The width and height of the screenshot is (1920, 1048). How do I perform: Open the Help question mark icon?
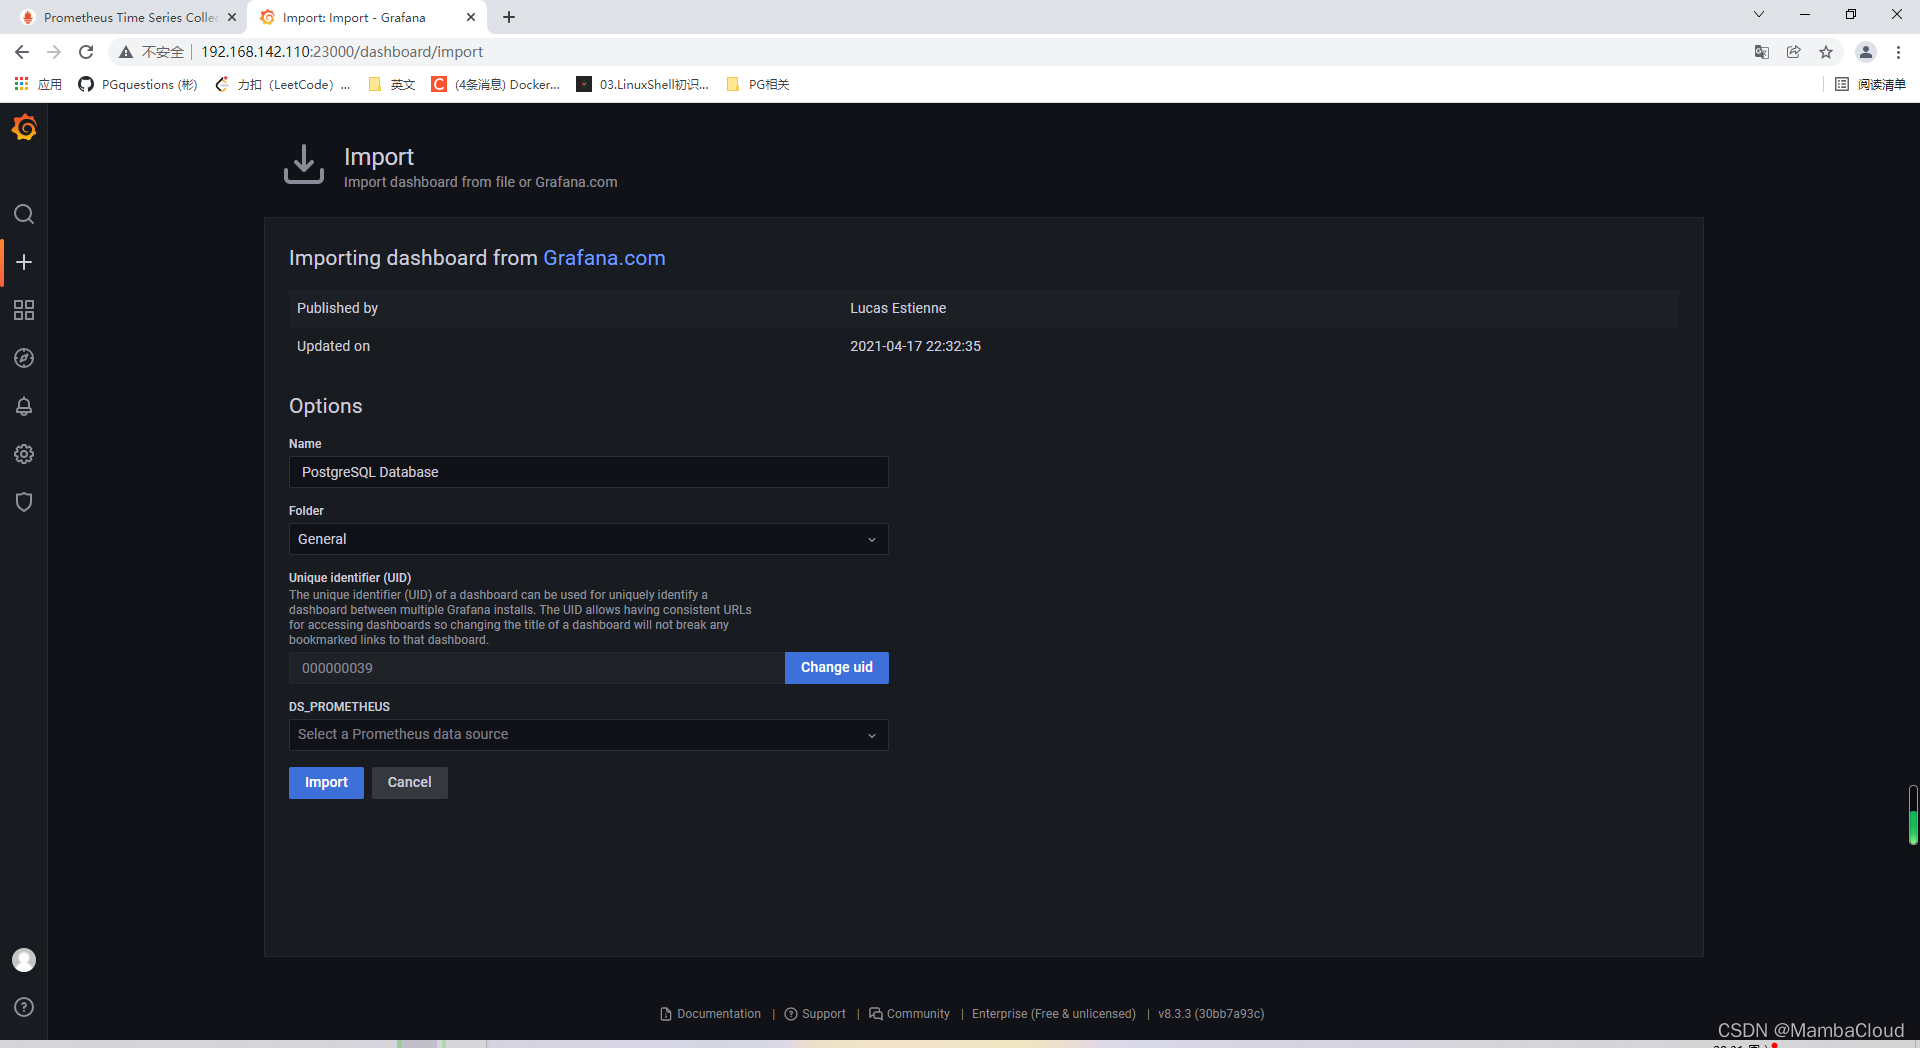[x=24, y=1007]
